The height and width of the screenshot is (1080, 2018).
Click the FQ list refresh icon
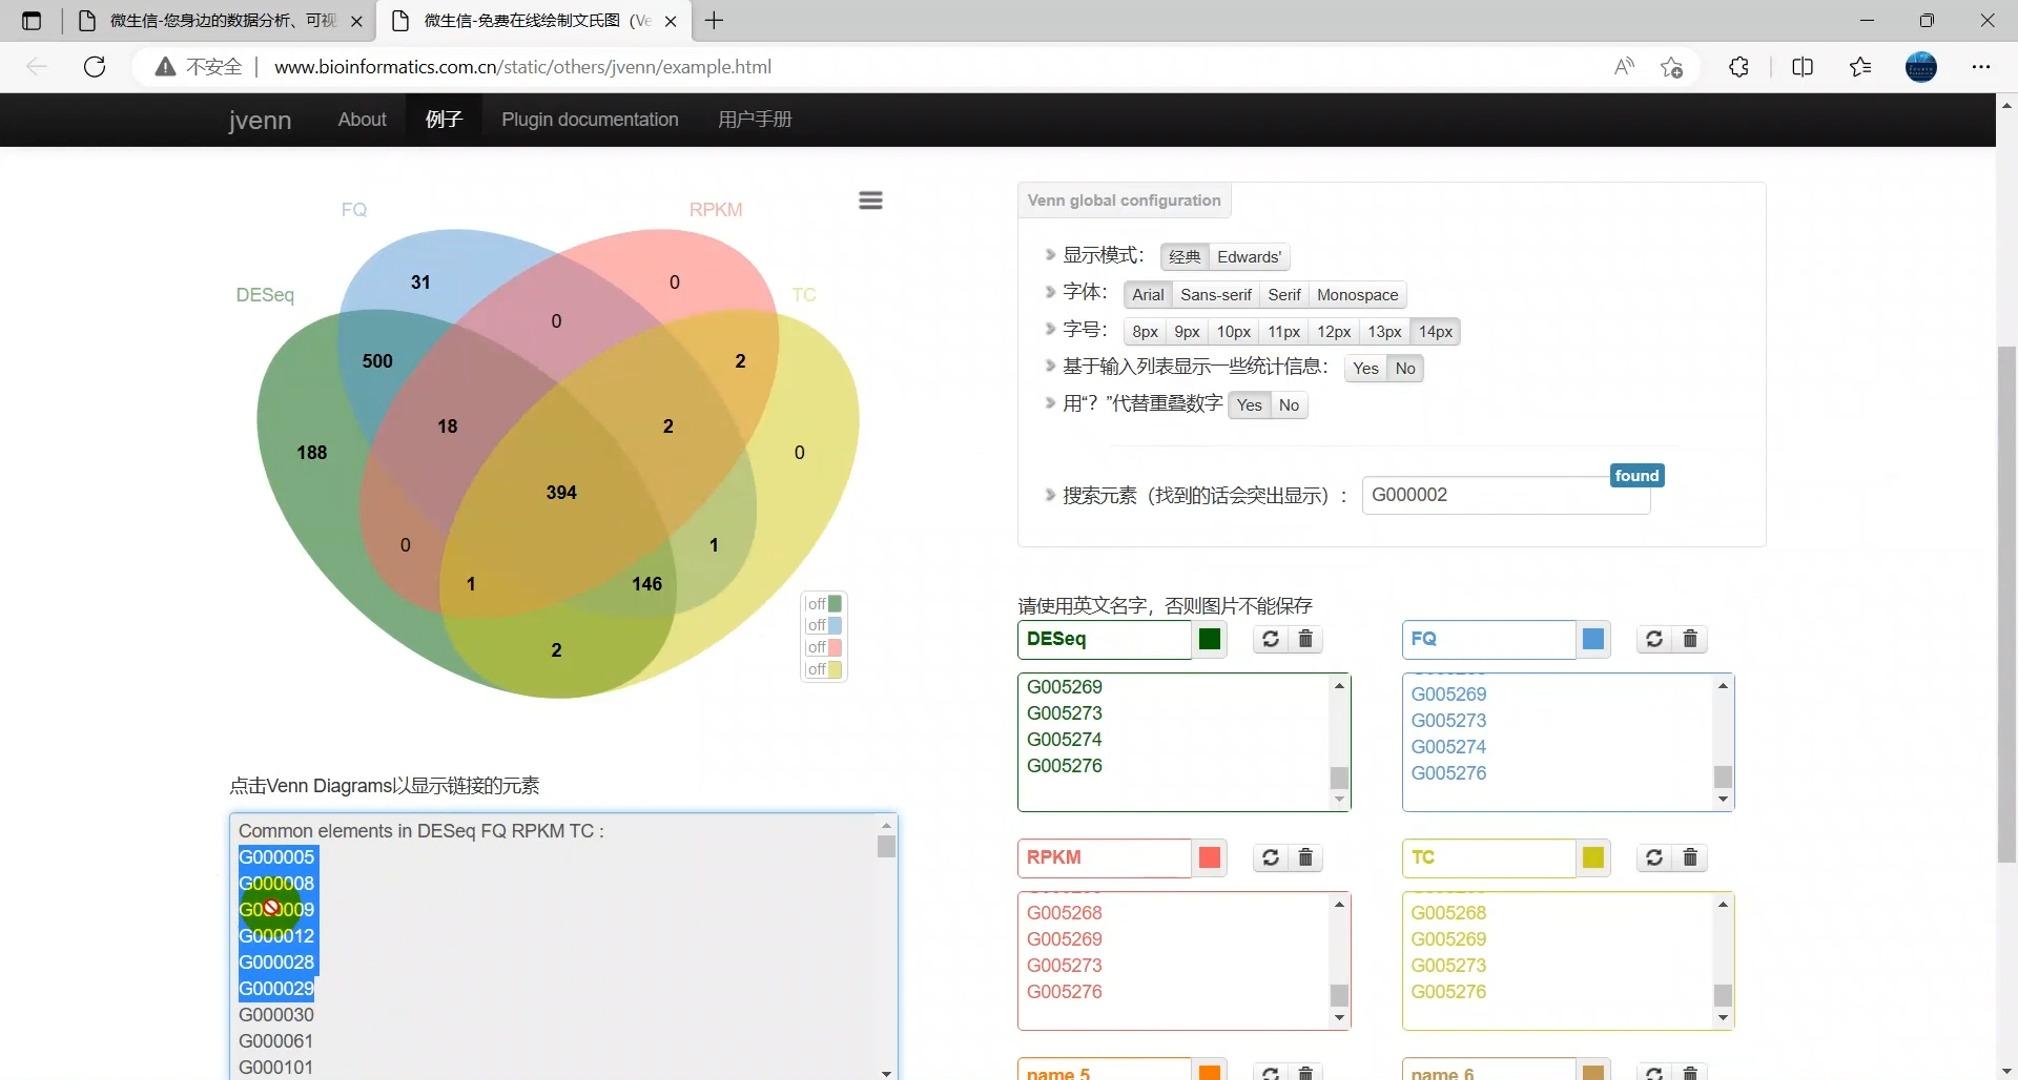pos(1654,639)
